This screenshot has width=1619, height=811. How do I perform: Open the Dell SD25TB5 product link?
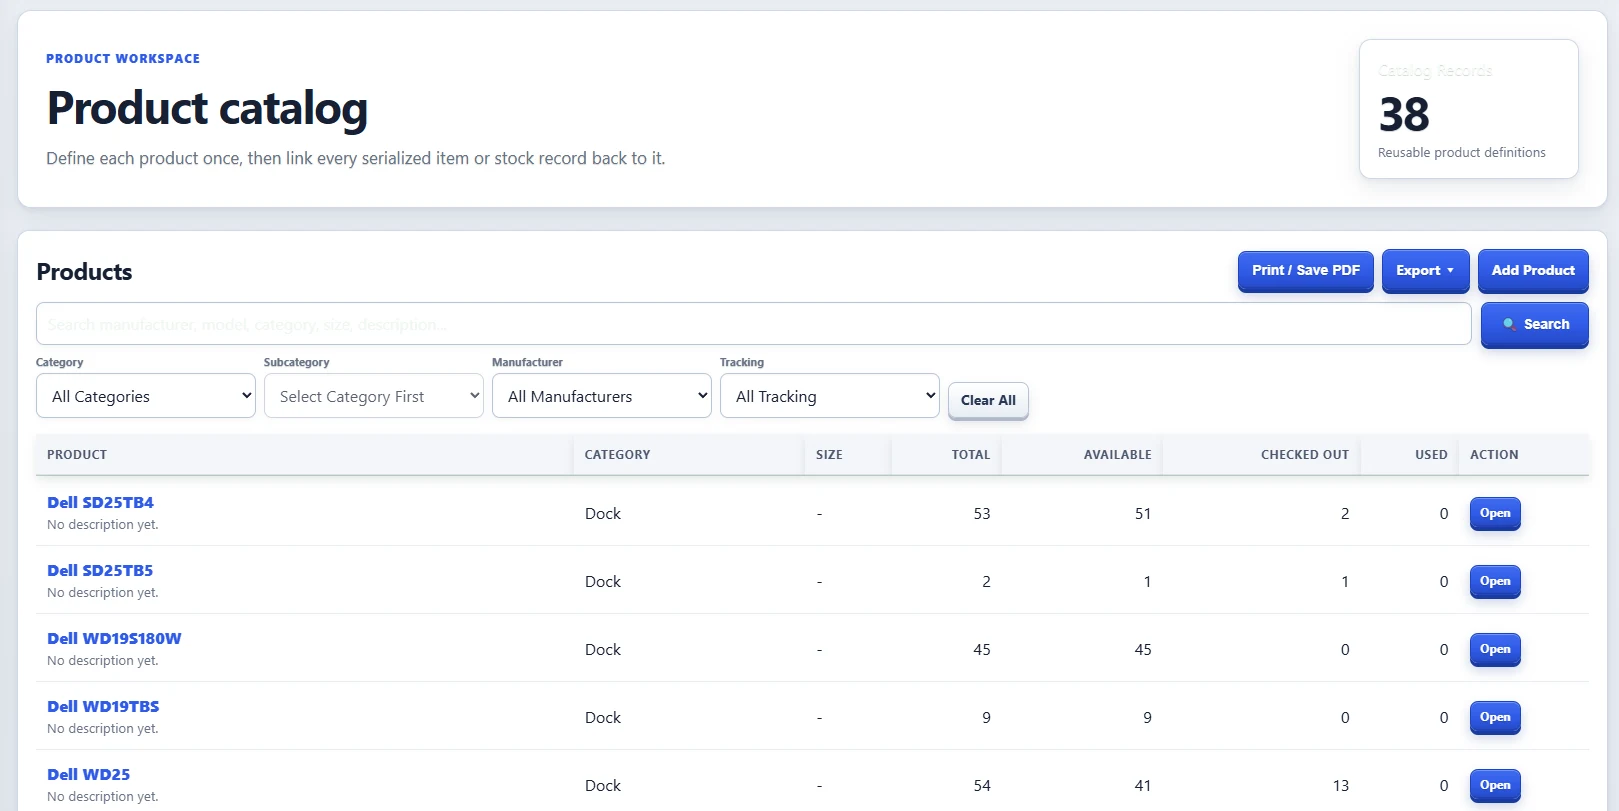click(x=100, y=570)
